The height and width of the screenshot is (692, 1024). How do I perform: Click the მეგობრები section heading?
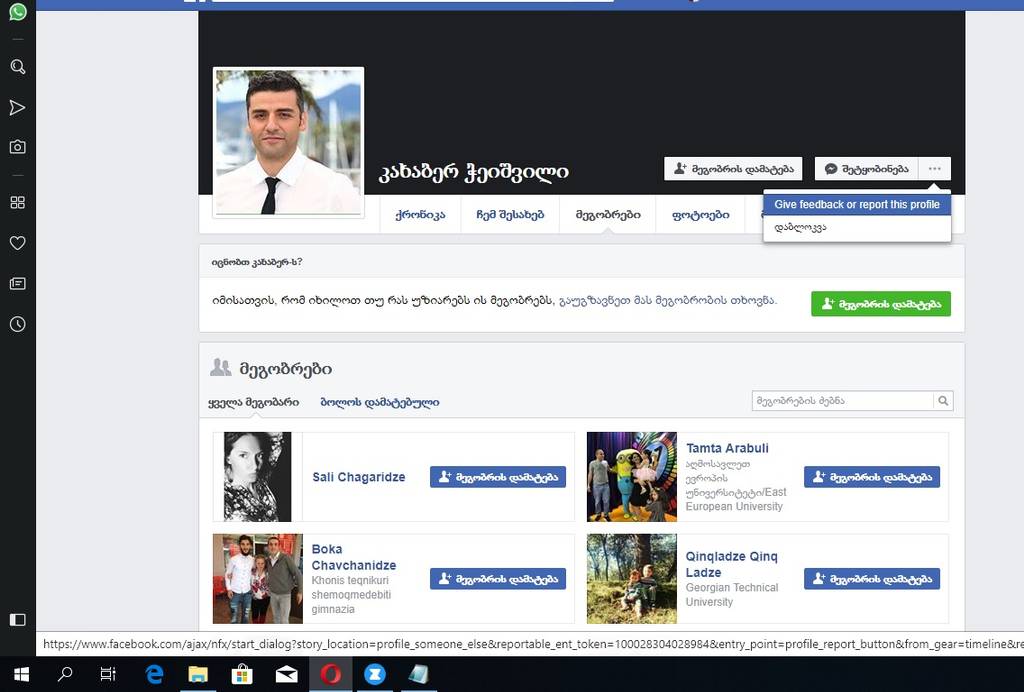285,369
